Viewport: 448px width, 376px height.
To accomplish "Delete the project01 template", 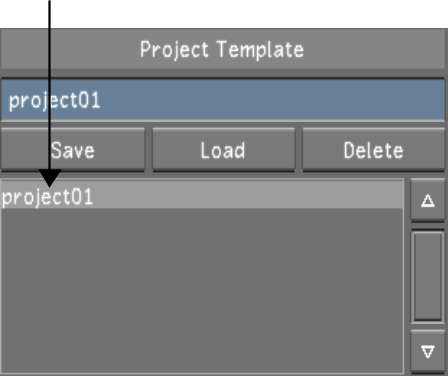I will coord(373,150).
